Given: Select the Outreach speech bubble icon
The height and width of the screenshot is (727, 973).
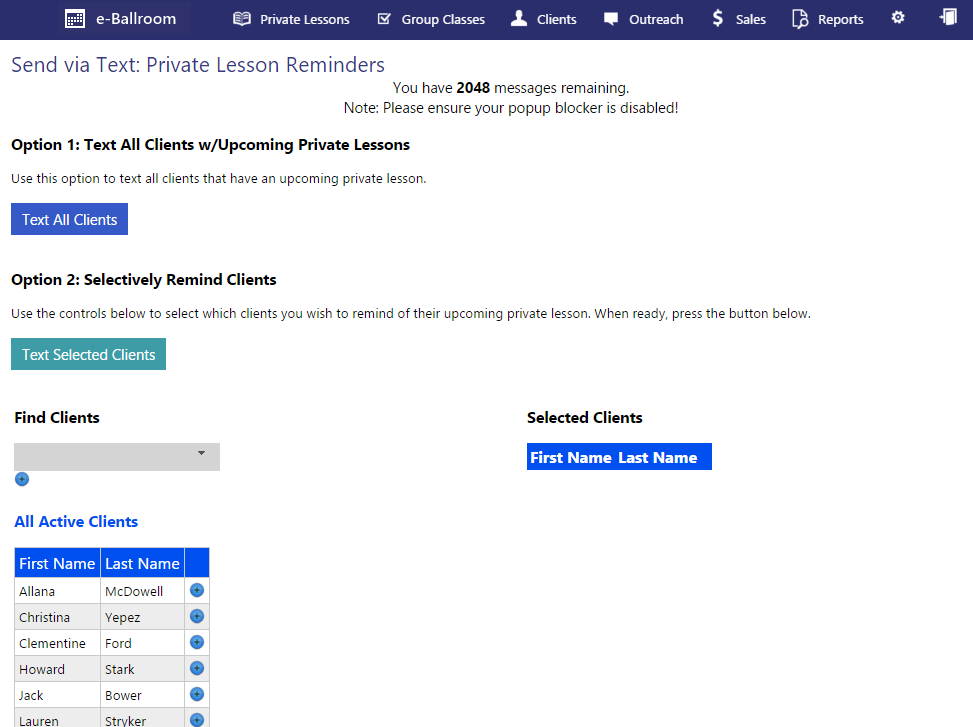Looking at the screenshot, I should pos(612,18).
